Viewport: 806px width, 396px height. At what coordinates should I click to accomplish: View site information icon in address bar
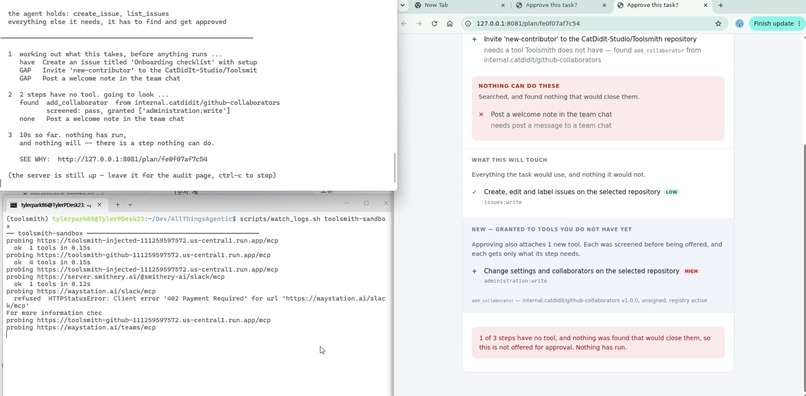[468, 24]
